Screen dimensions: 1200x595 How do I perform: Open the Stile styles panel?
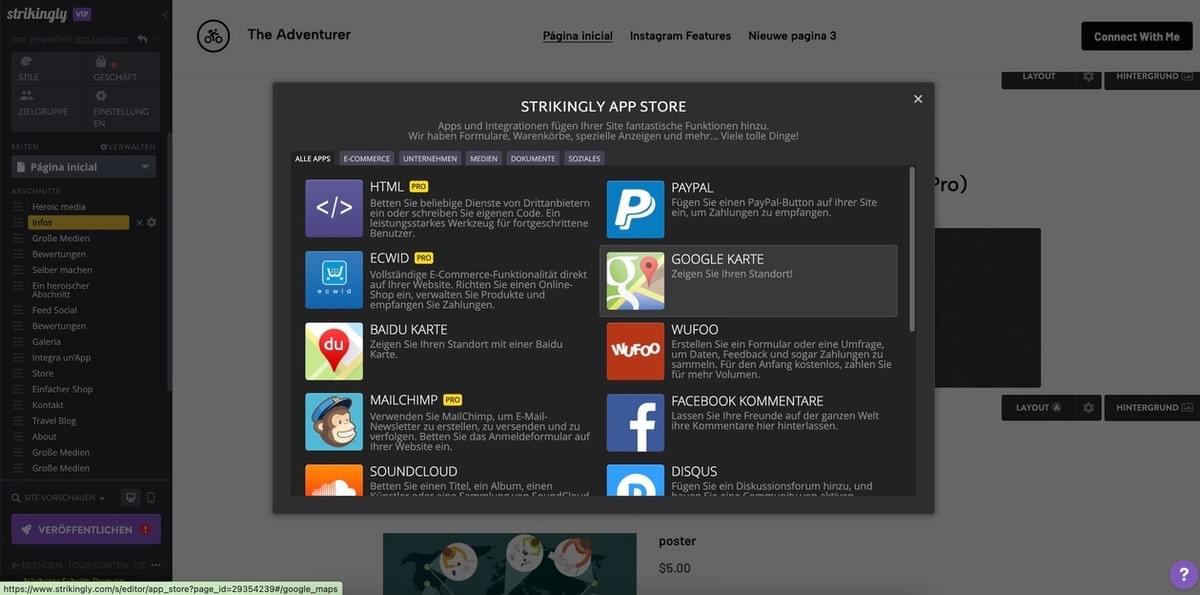click(47, 69)
